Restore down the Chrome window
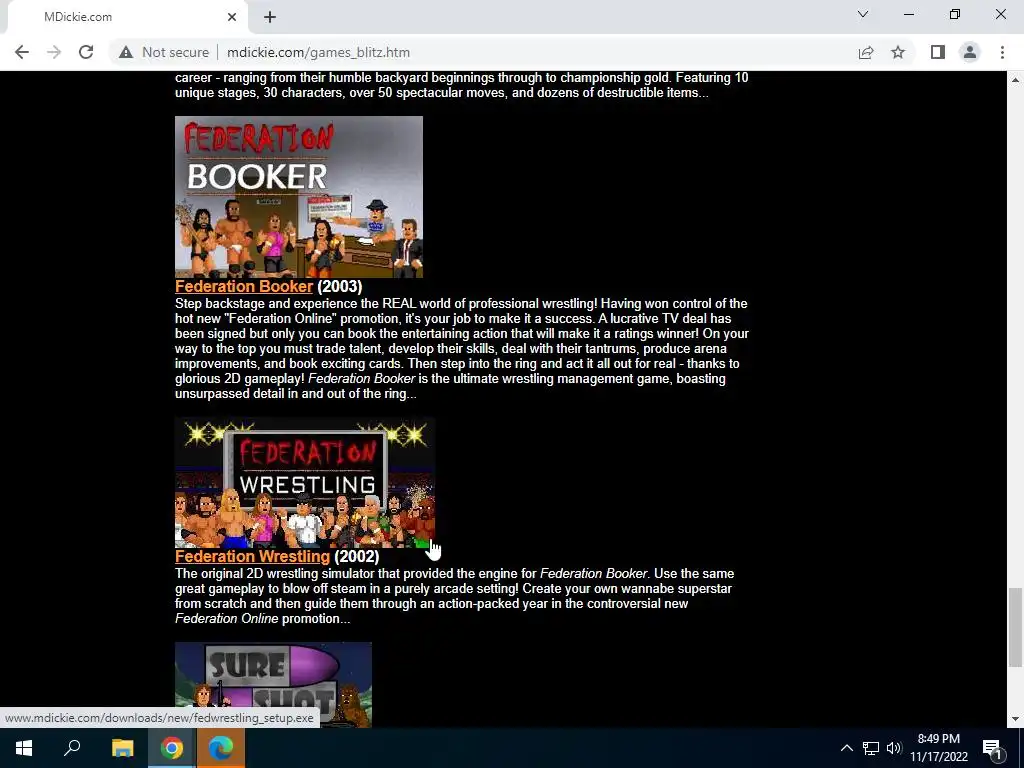 click(955, 14)
